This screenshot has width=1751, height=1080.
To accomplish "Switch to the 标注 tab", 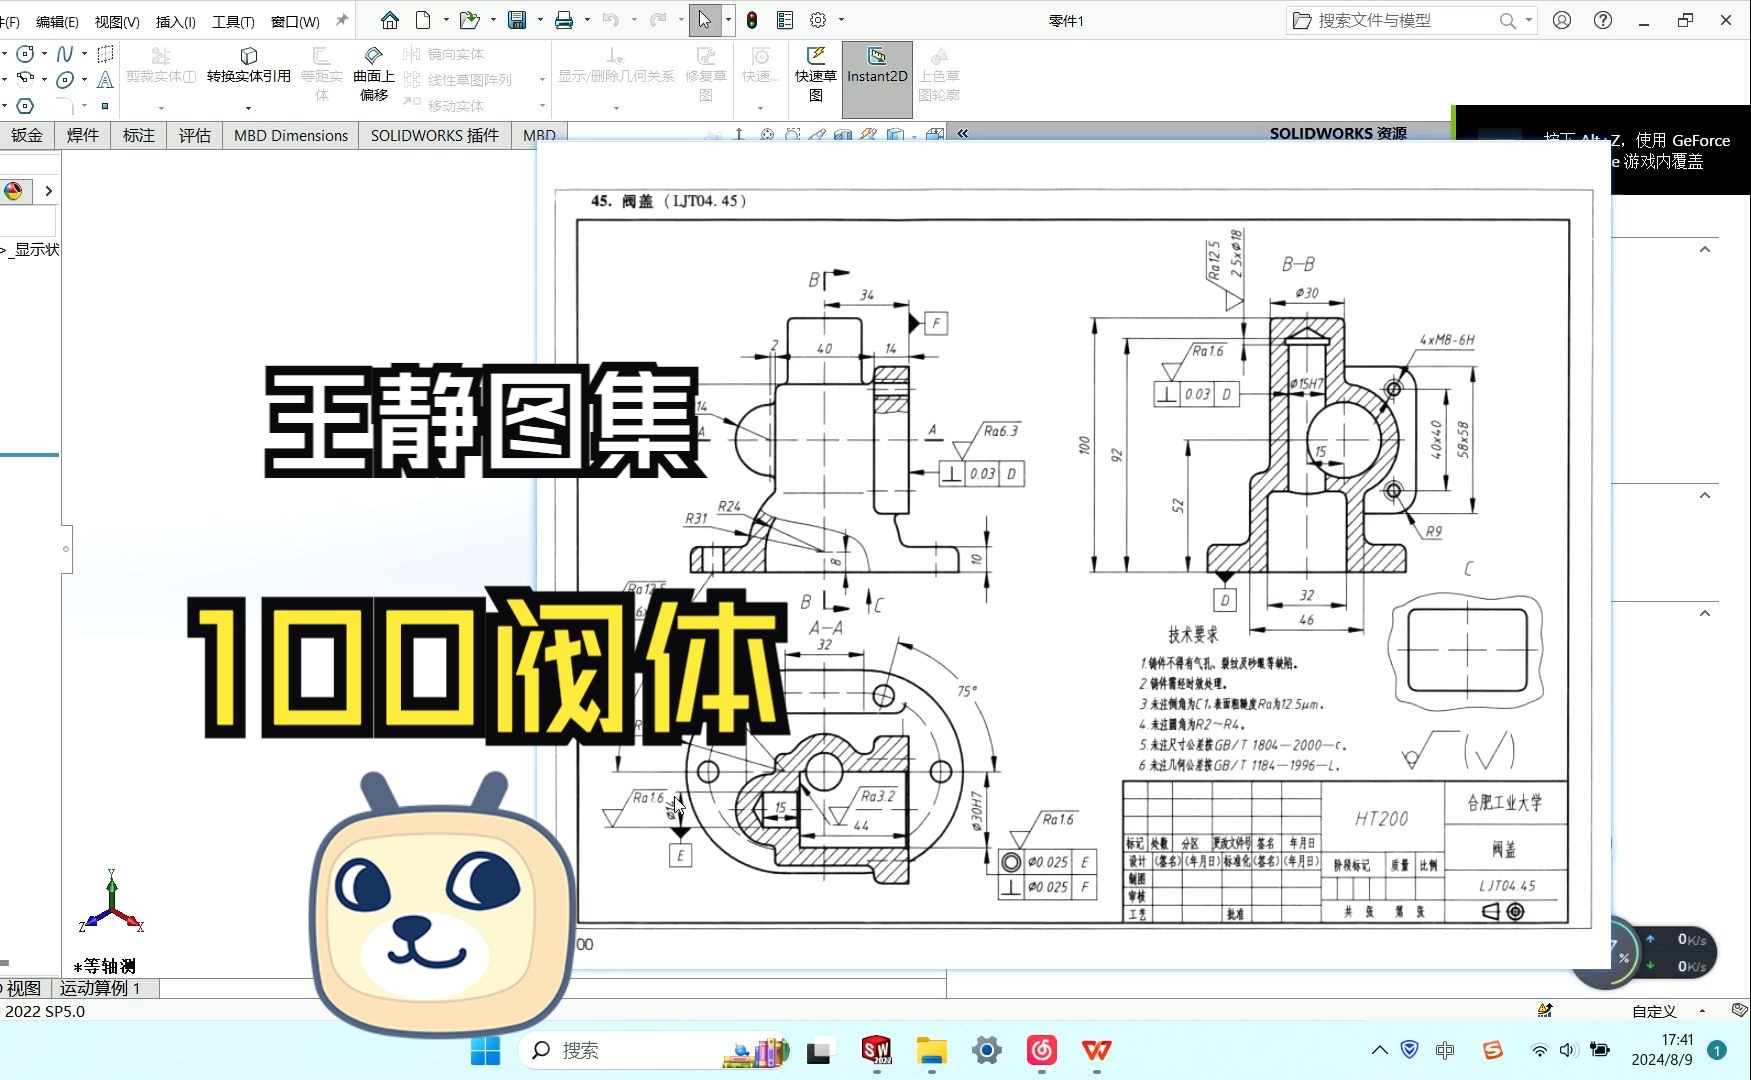I will (139, 135).
